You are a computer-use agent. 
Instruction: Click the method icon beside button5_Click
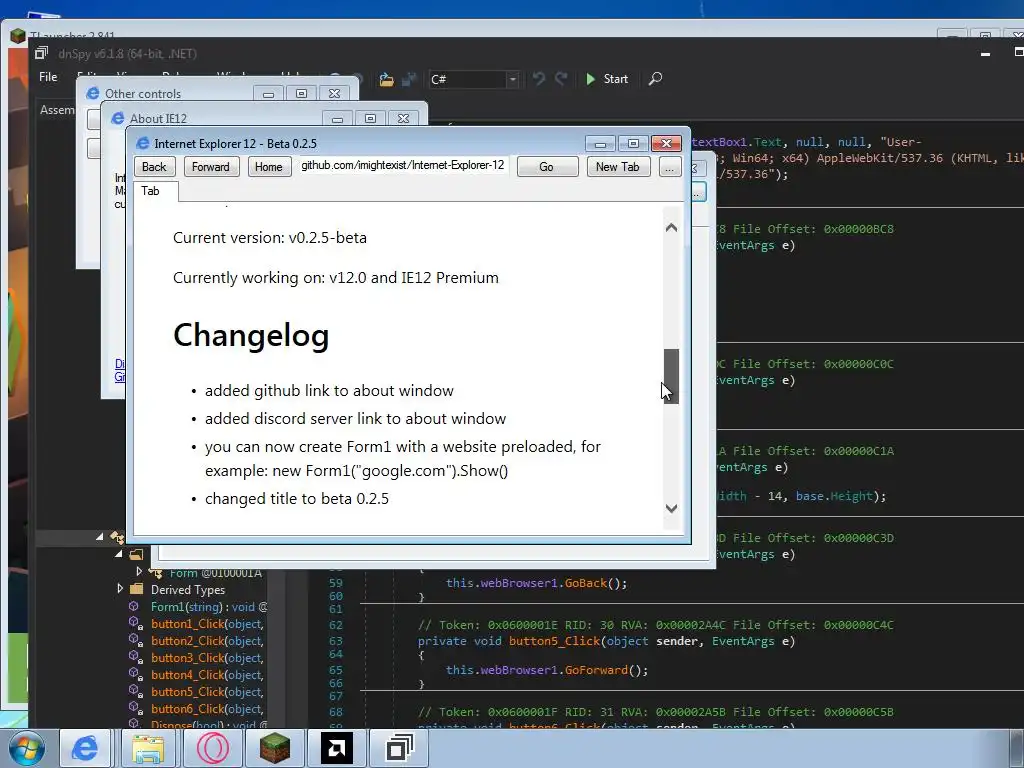tap(135, 692)
